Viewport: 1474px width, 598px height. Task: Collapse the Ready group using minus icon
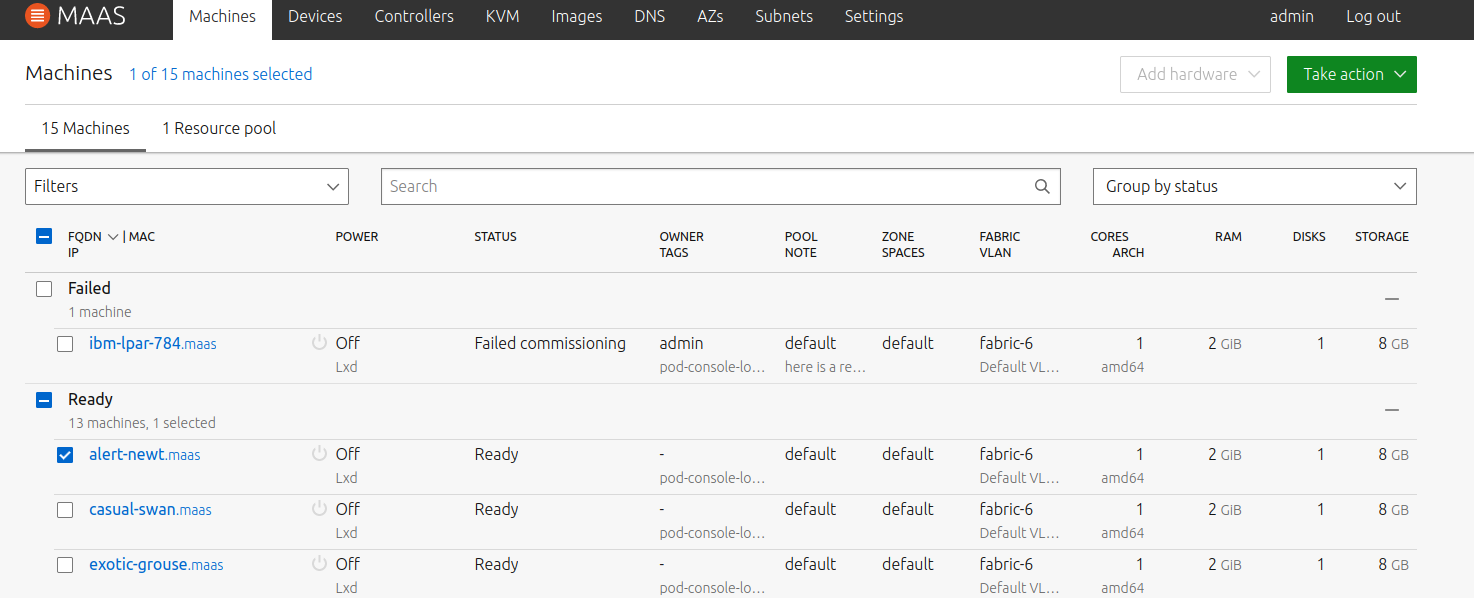tap(1391, 410)
